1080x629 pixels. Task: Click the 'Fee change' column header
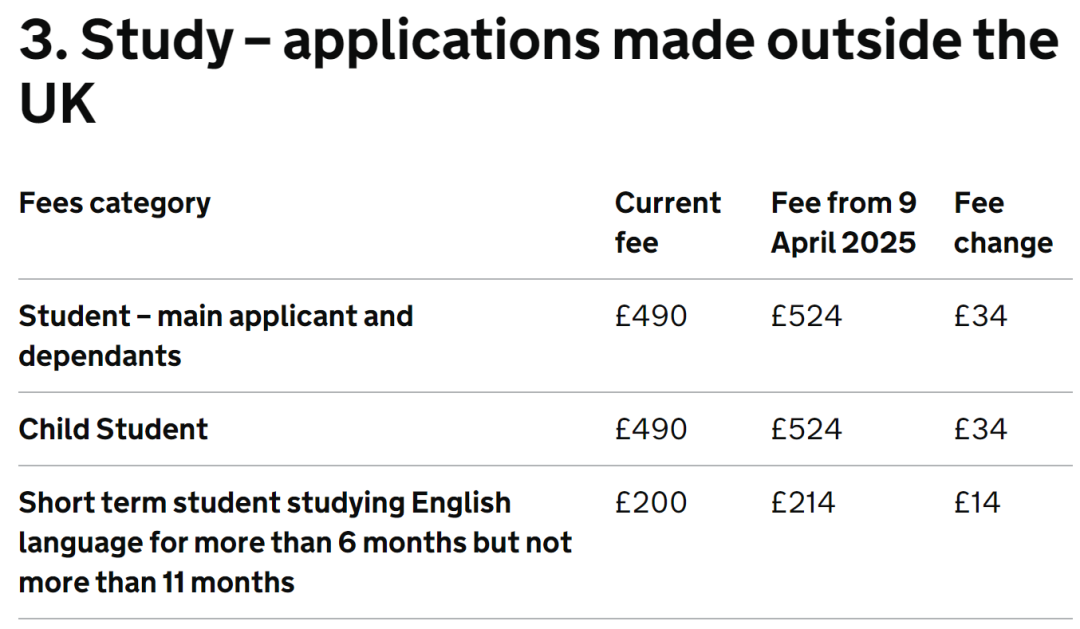pos(1002,222)
